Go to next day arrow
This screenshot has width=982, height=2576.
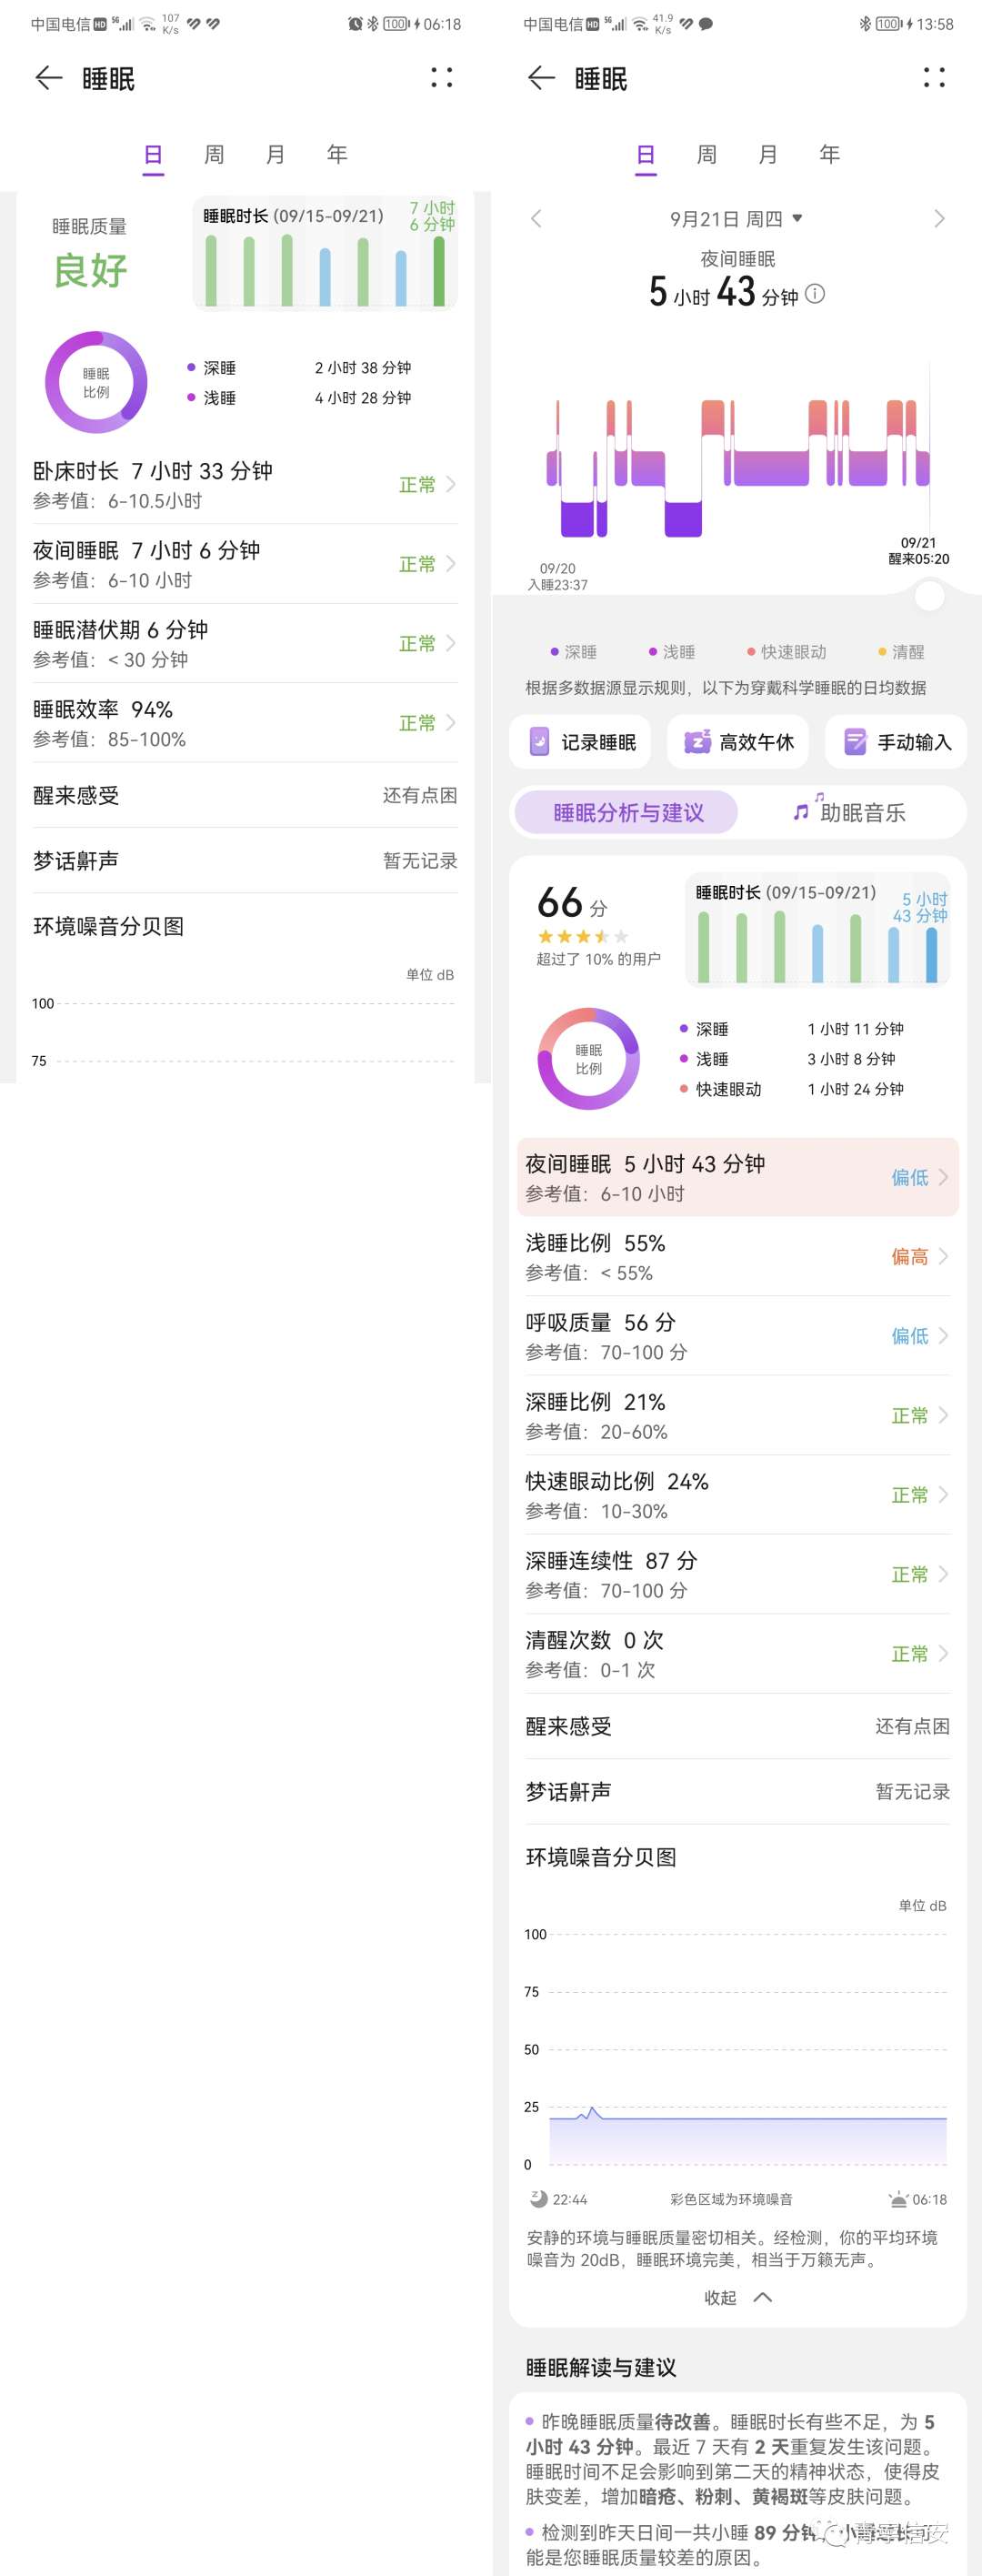939,218
